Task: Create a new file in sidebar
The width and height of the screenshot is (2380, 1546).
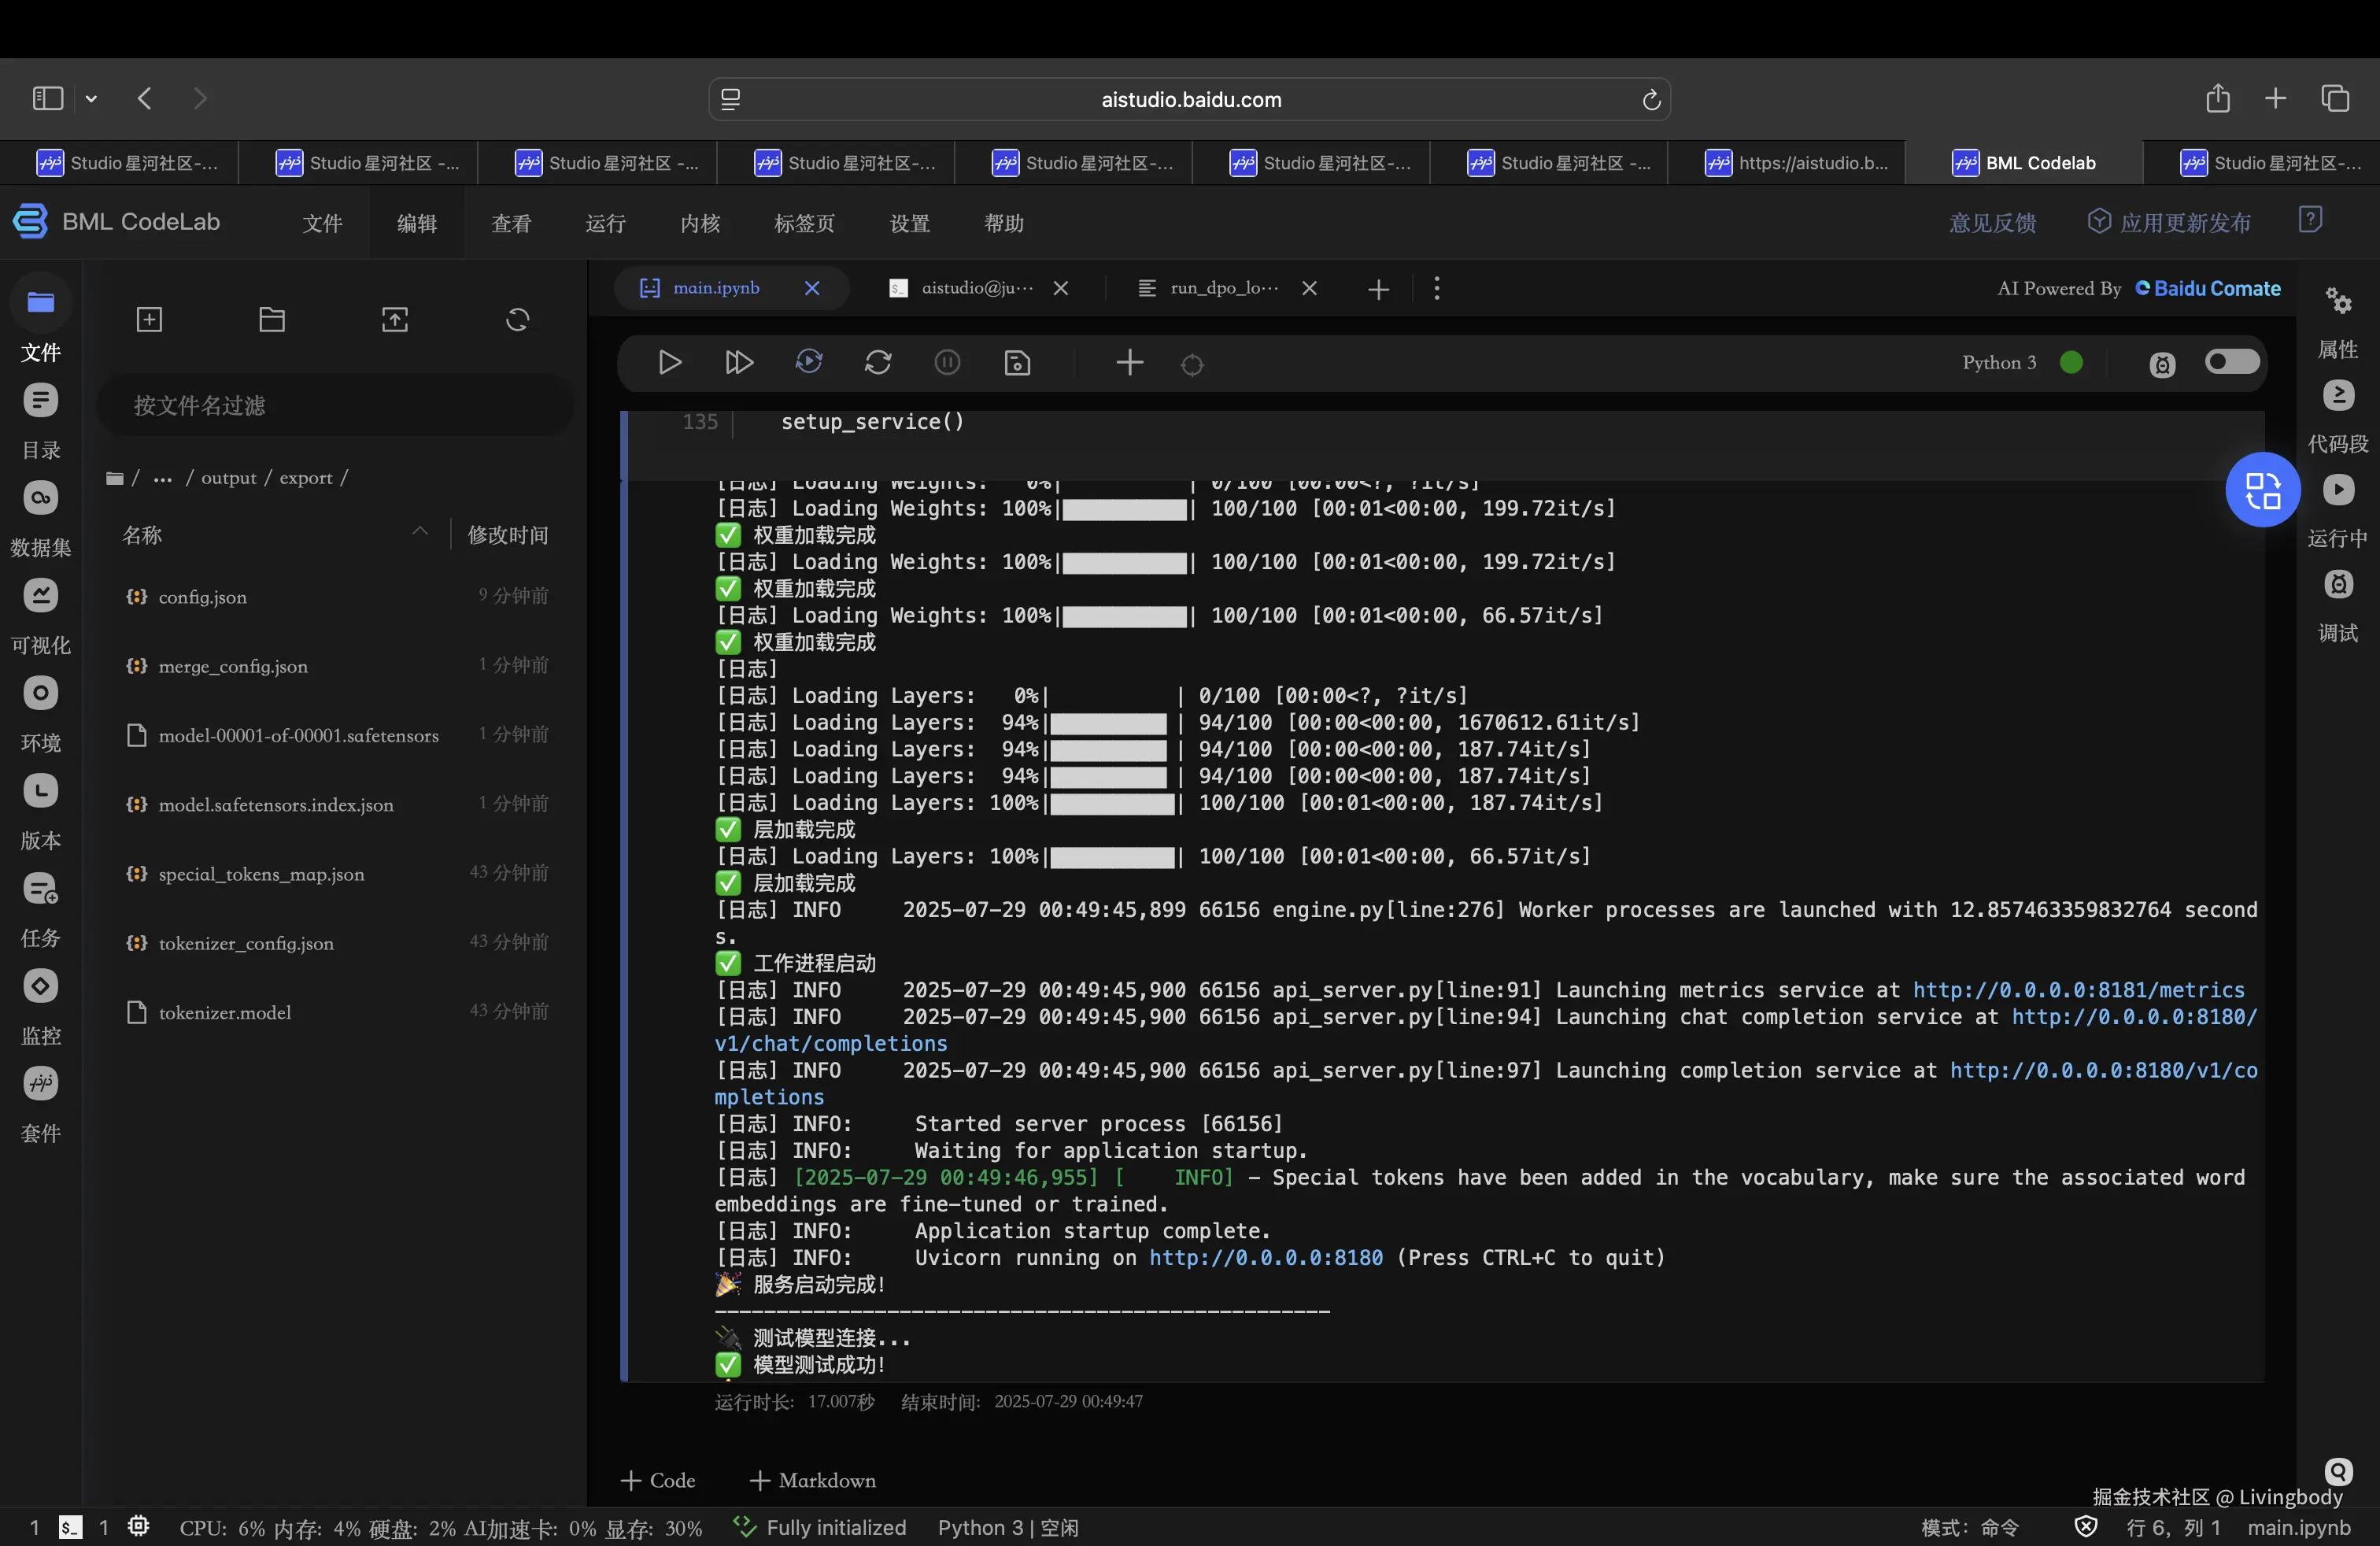Action: pos(149,319)
